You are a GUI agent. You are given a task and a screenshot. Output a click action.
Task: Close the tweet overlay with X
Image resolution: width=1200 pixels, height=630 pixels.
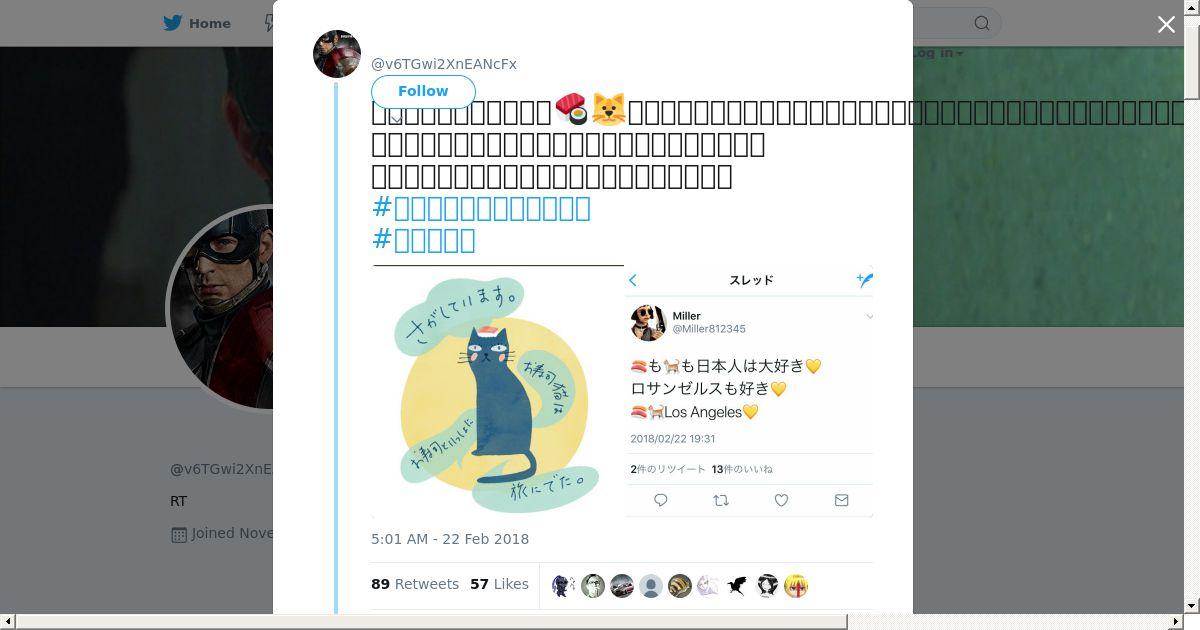coord(1166,25)
